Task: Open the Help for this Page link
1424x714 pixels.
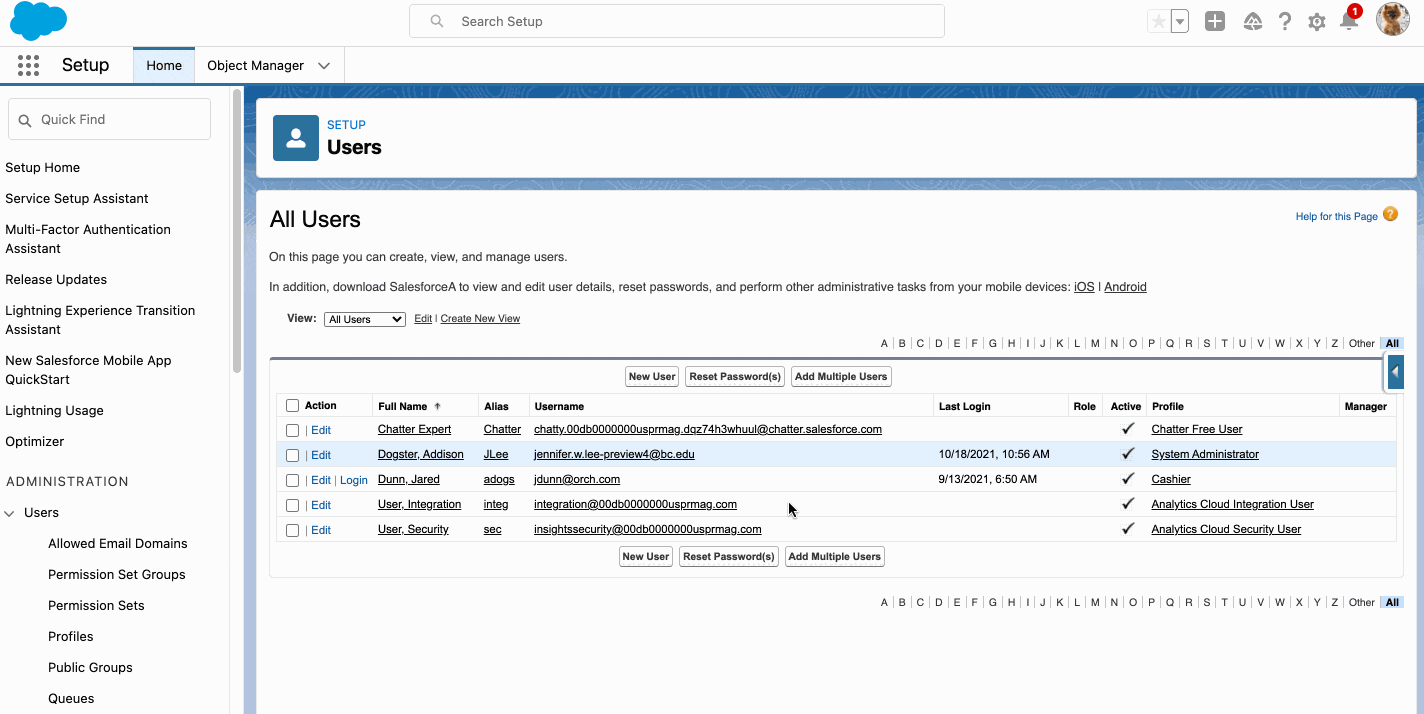Action: [x=1337, y=217]
